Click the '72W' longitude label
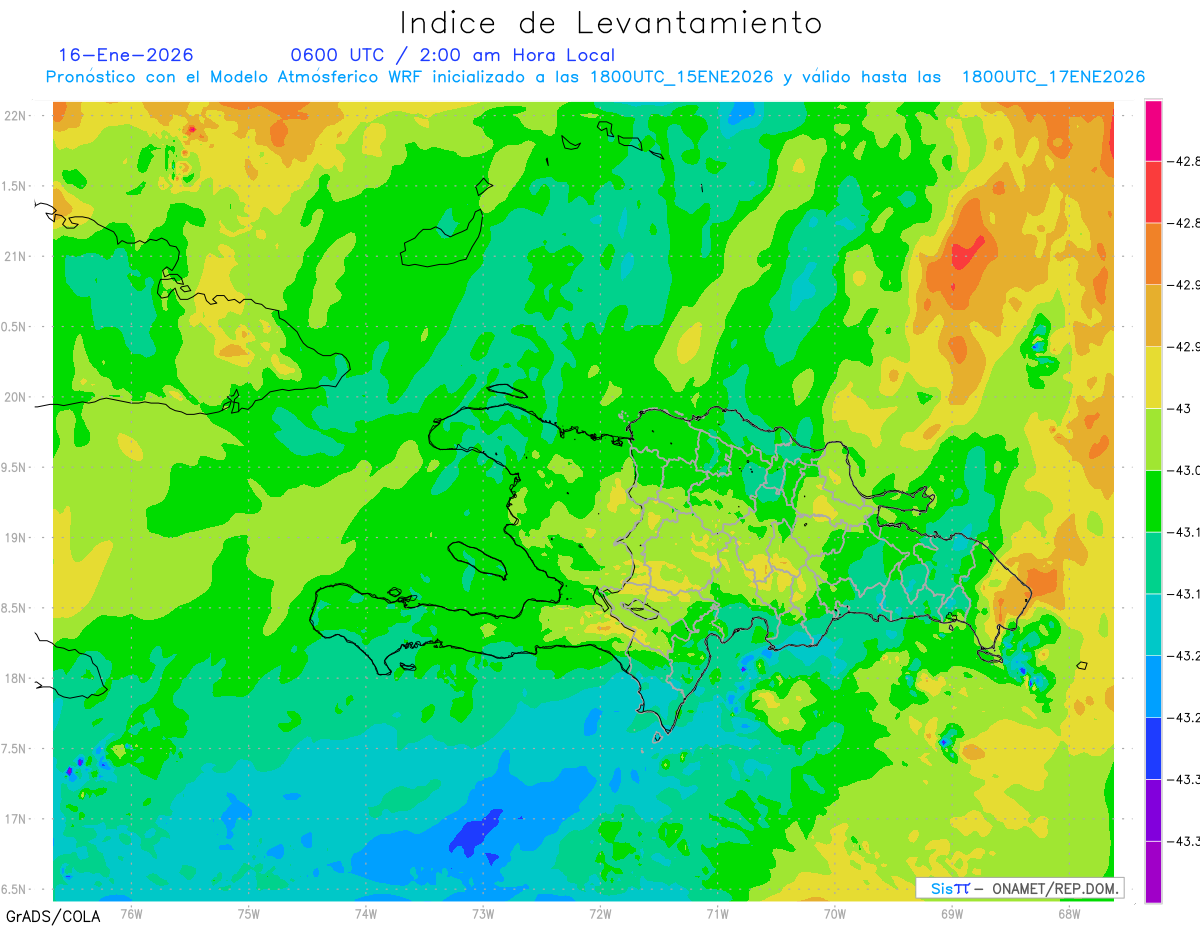The height and width of the screenshot is (927, 1200). point(600,912)
